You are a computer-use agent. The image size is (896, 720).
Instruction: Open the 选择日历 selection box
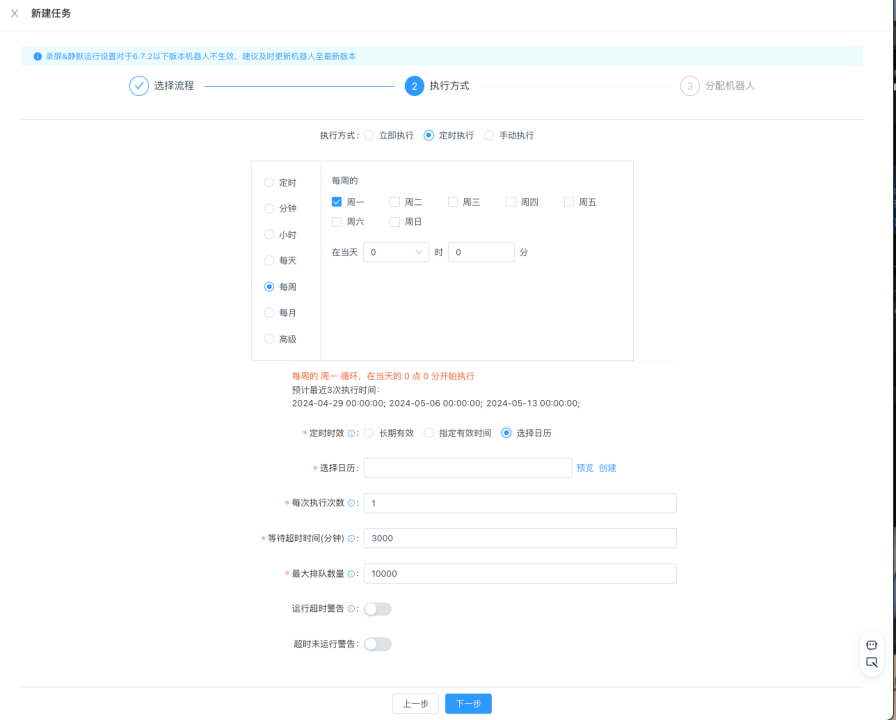click(468, 468)
